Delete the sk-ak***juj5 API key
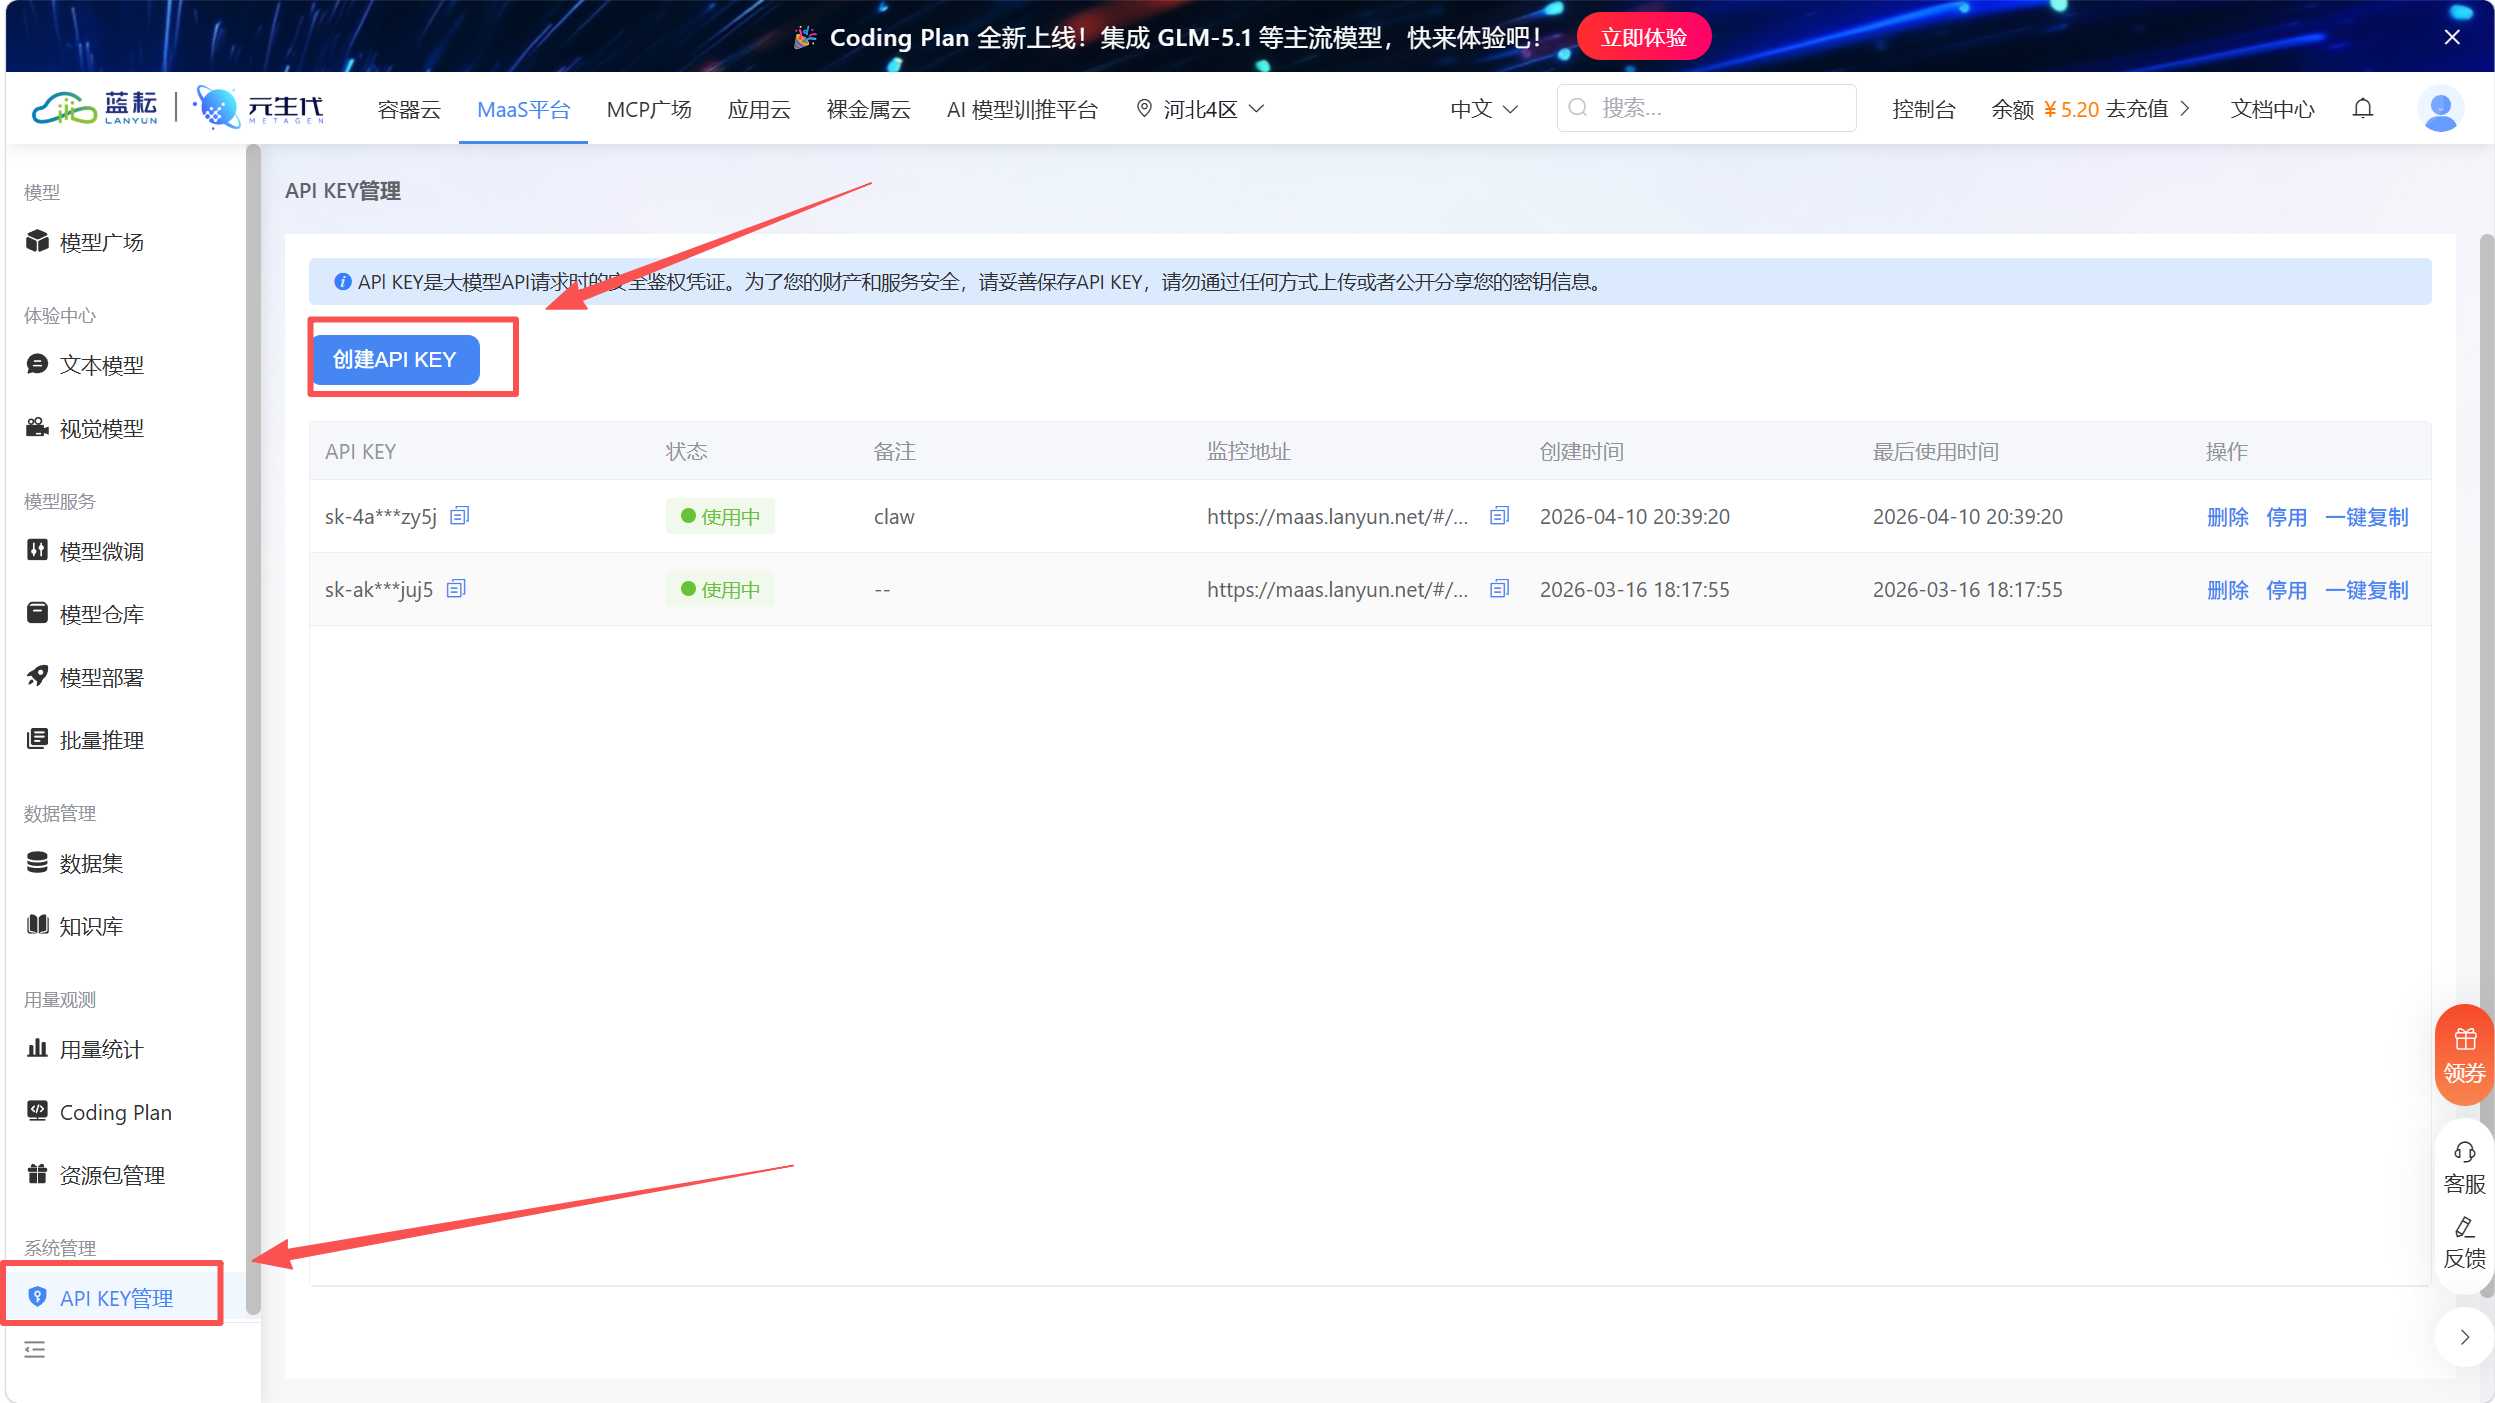The width and height of the screenshot is (2495, 1403). tap(2227, 590)
